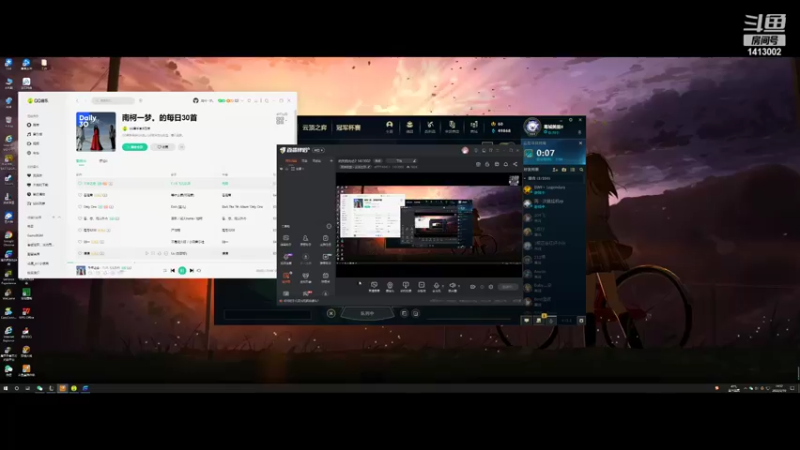Expand the arrow beside the microphone icon
Image resolution: width=800 pixels, height=450 pixels.
[442, 286]
